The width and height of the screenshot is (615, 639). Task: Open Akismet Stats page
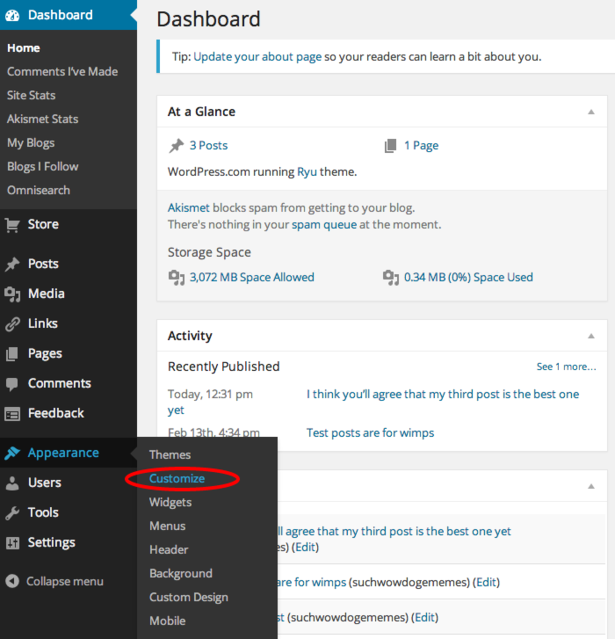pyautogui.click(x=42, y=119)
